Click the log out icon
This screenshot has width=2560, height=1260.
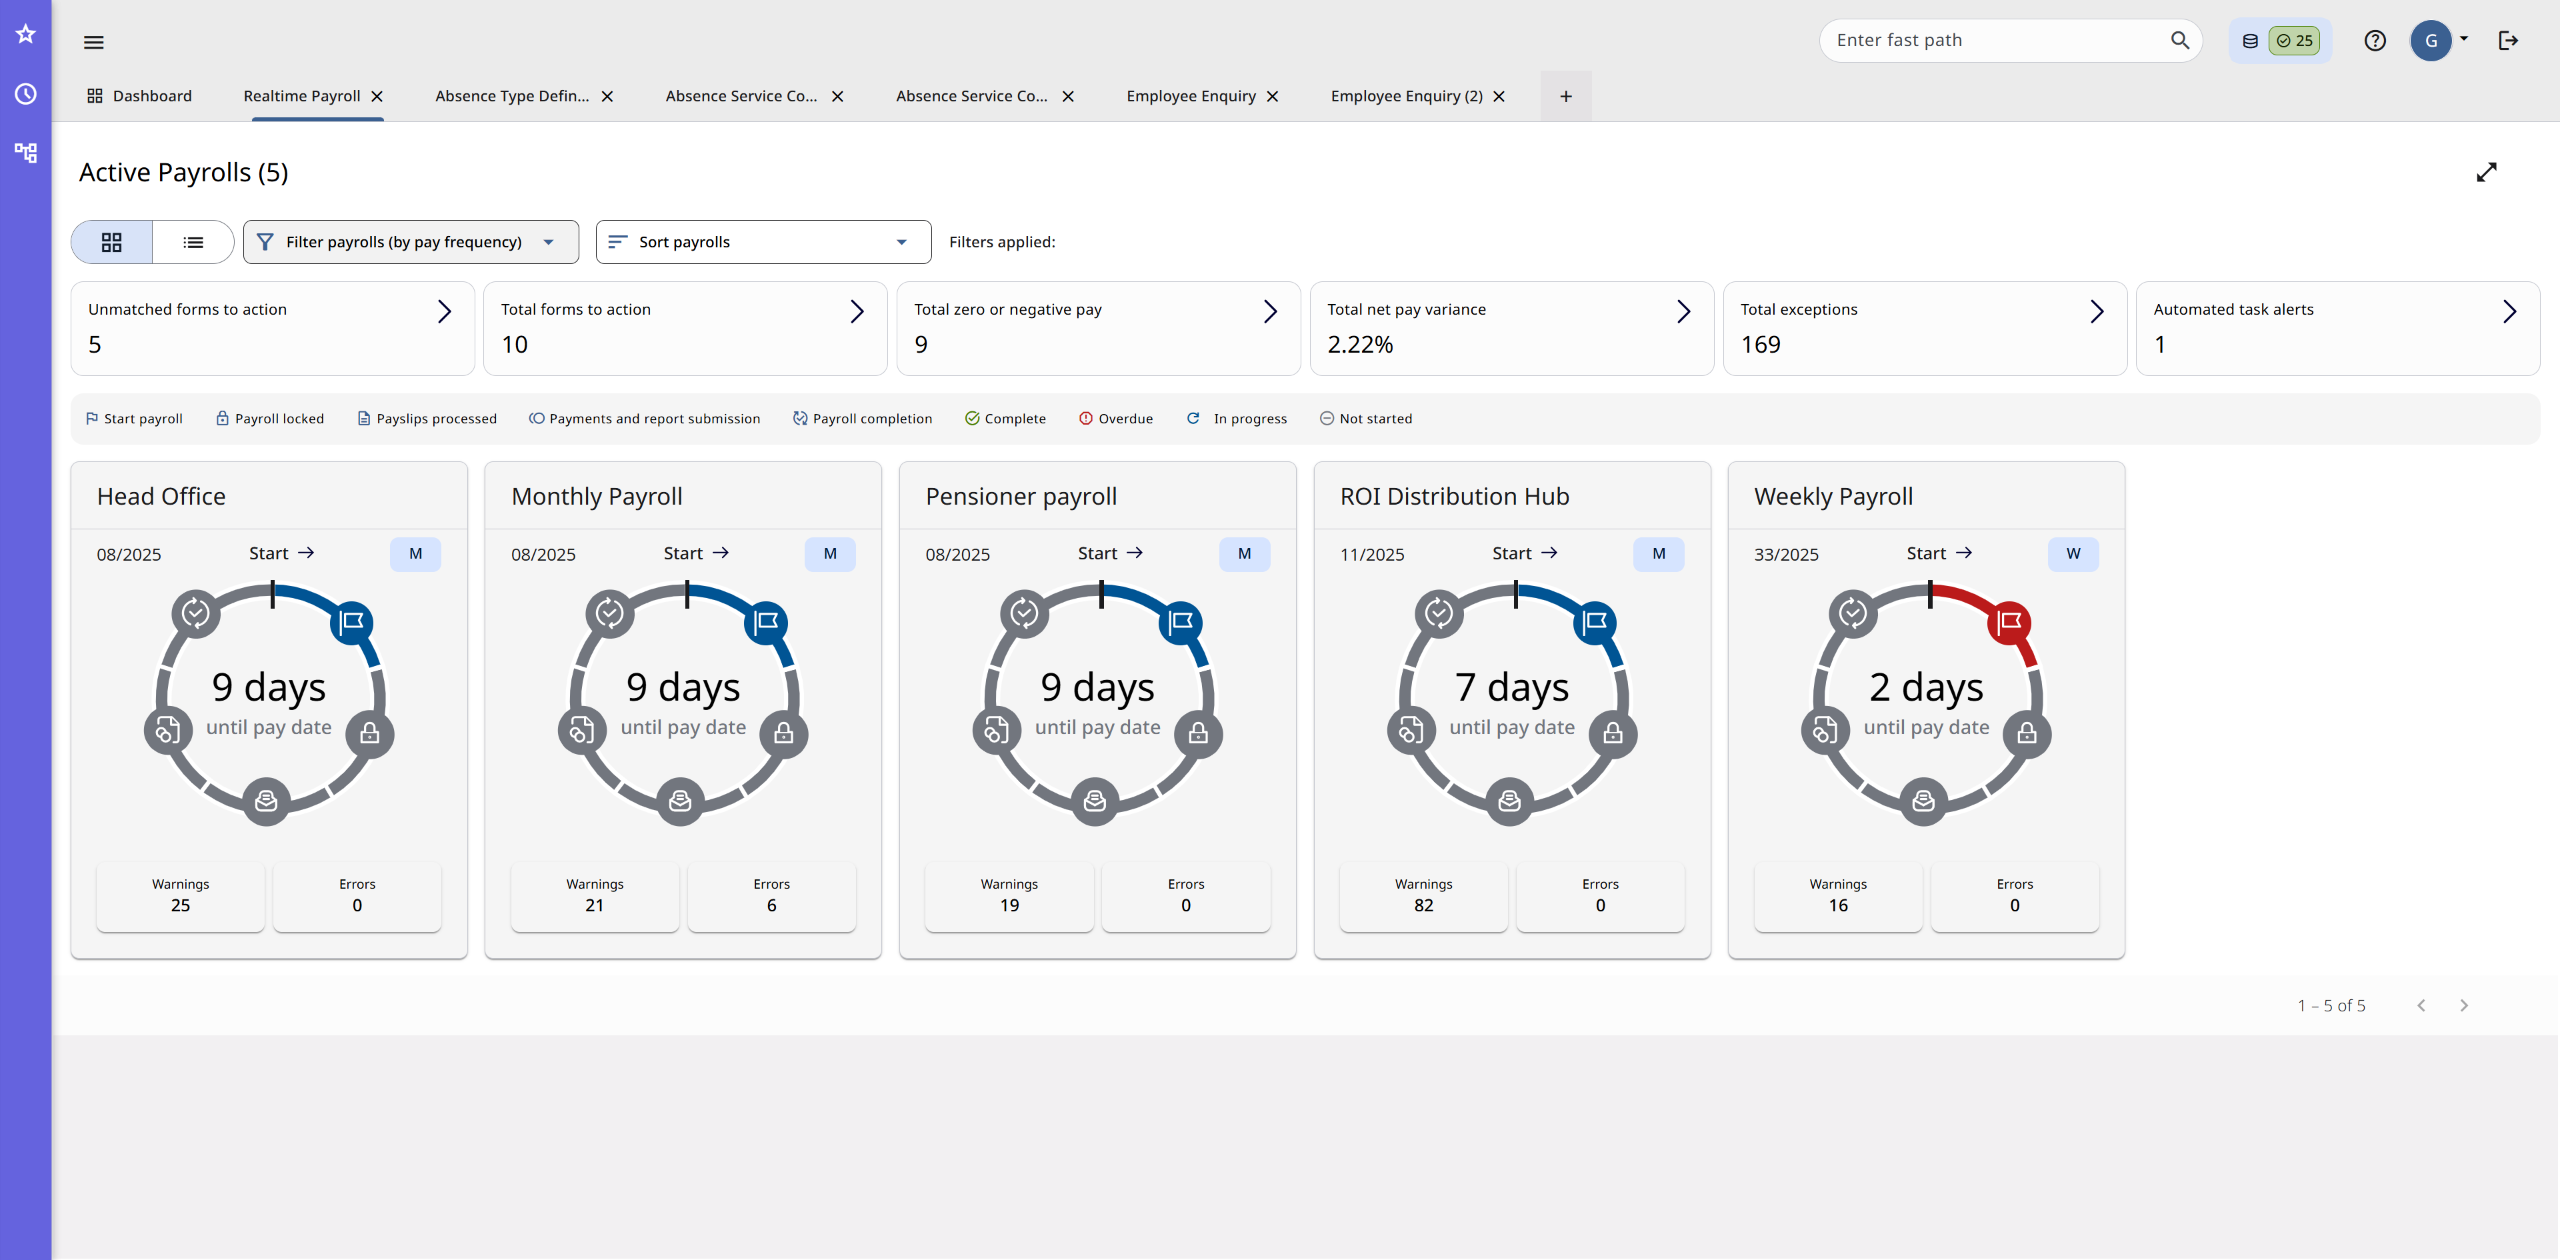pos(2508,40)
